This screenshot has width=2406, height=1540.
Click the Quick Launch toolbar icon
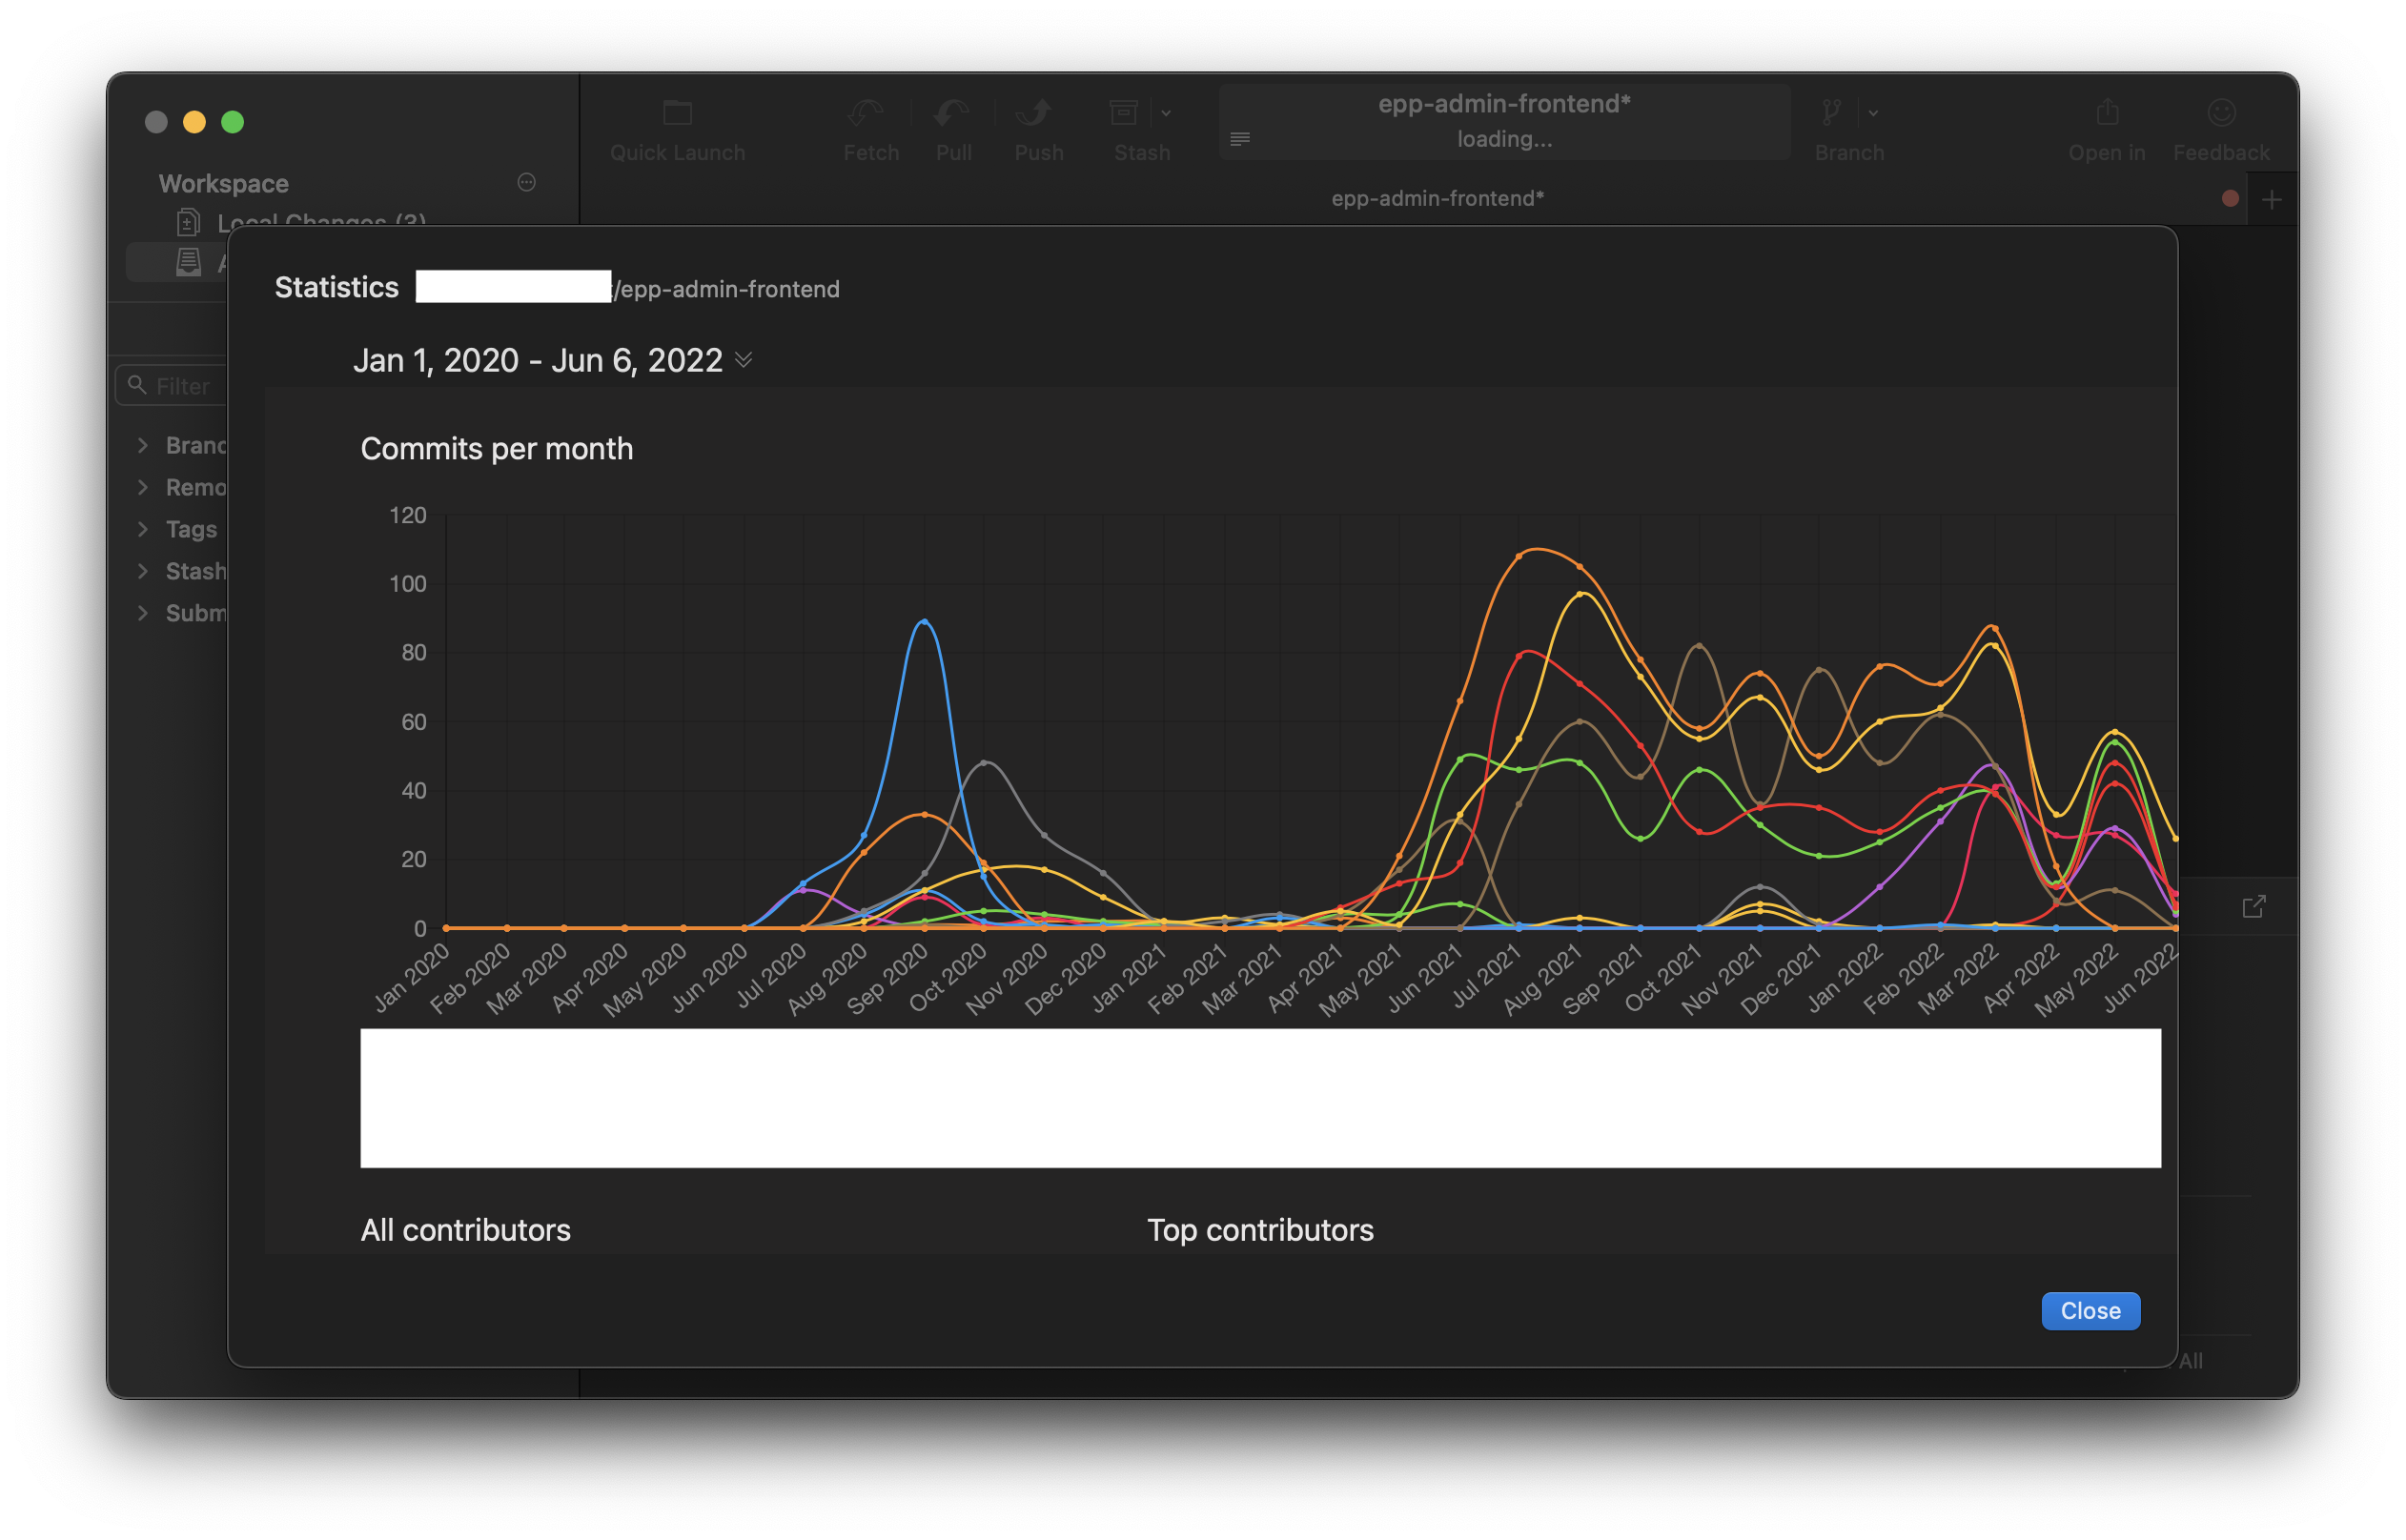click(x=677, y=112)
